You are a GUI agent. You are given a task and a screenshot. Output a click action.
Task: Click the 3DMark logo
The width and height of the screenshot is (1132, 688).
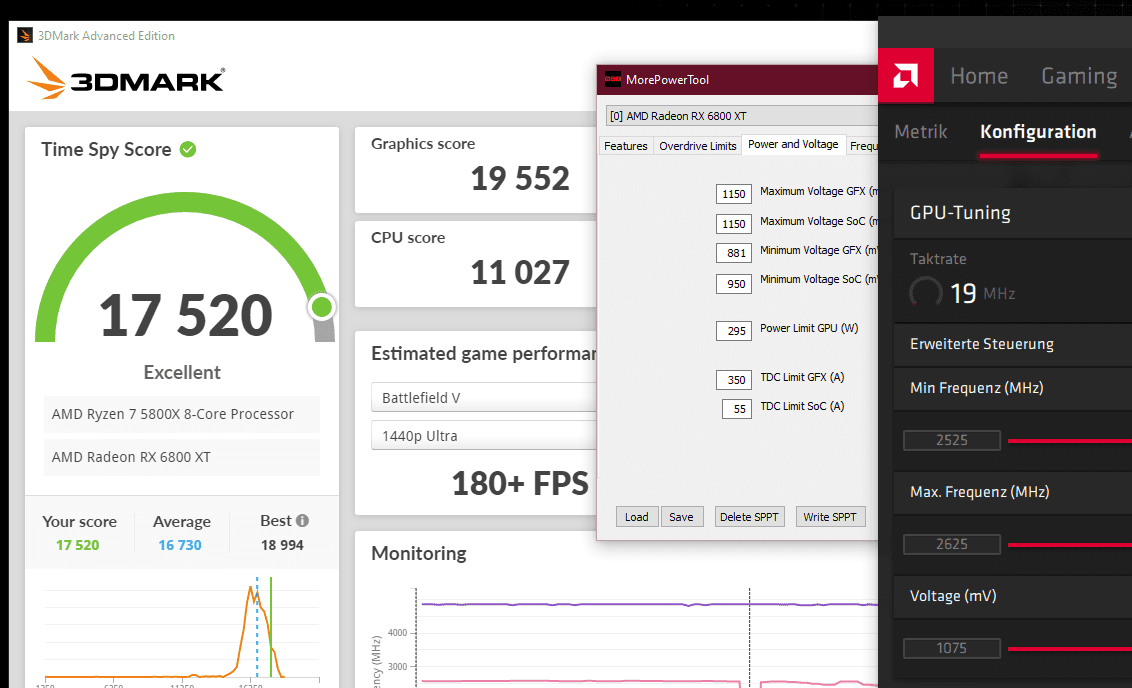click(126, 79)
